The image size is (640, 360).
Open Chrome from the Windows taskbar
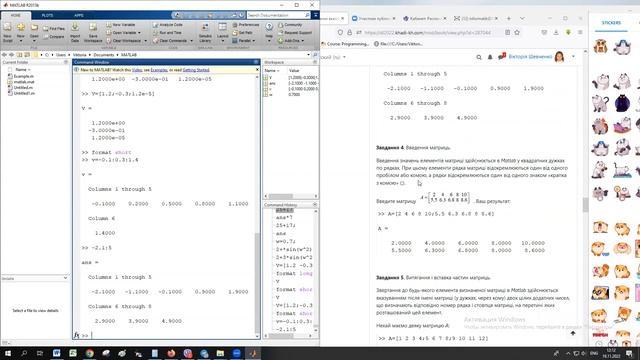tap(89, 353)
